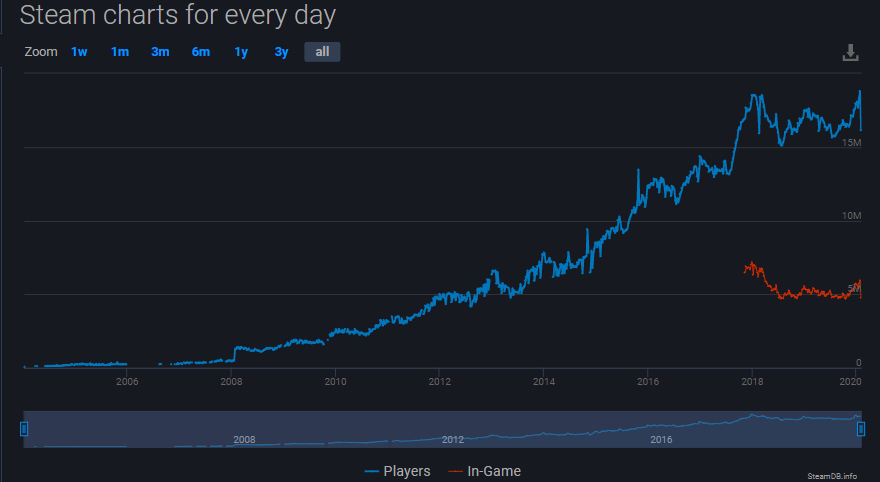
Task: Click the 2014 x-axis label
Action: pyautogui.click(x=543, y=381)
